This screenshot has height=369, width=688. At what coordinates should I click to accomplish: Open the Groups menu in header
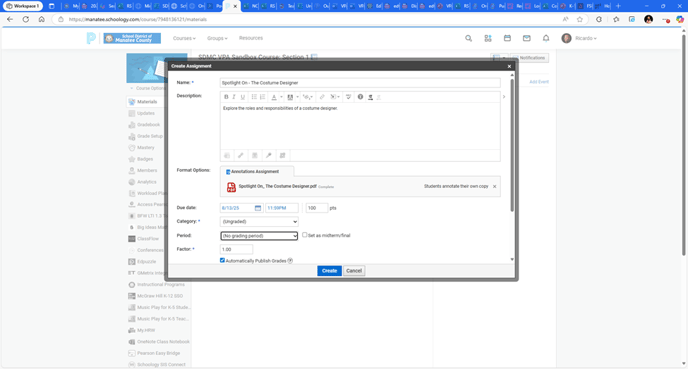click(x=217, y=38)
